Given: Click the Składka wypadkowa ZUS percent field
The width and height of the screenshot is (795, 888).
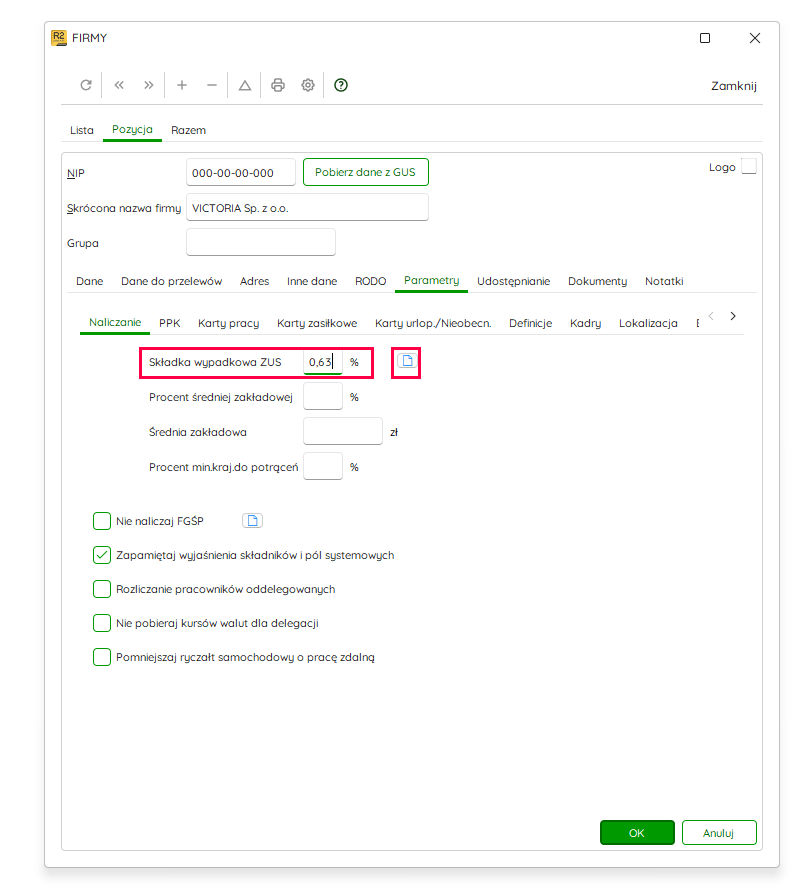Looking at the screenshot, I should 323,361.
